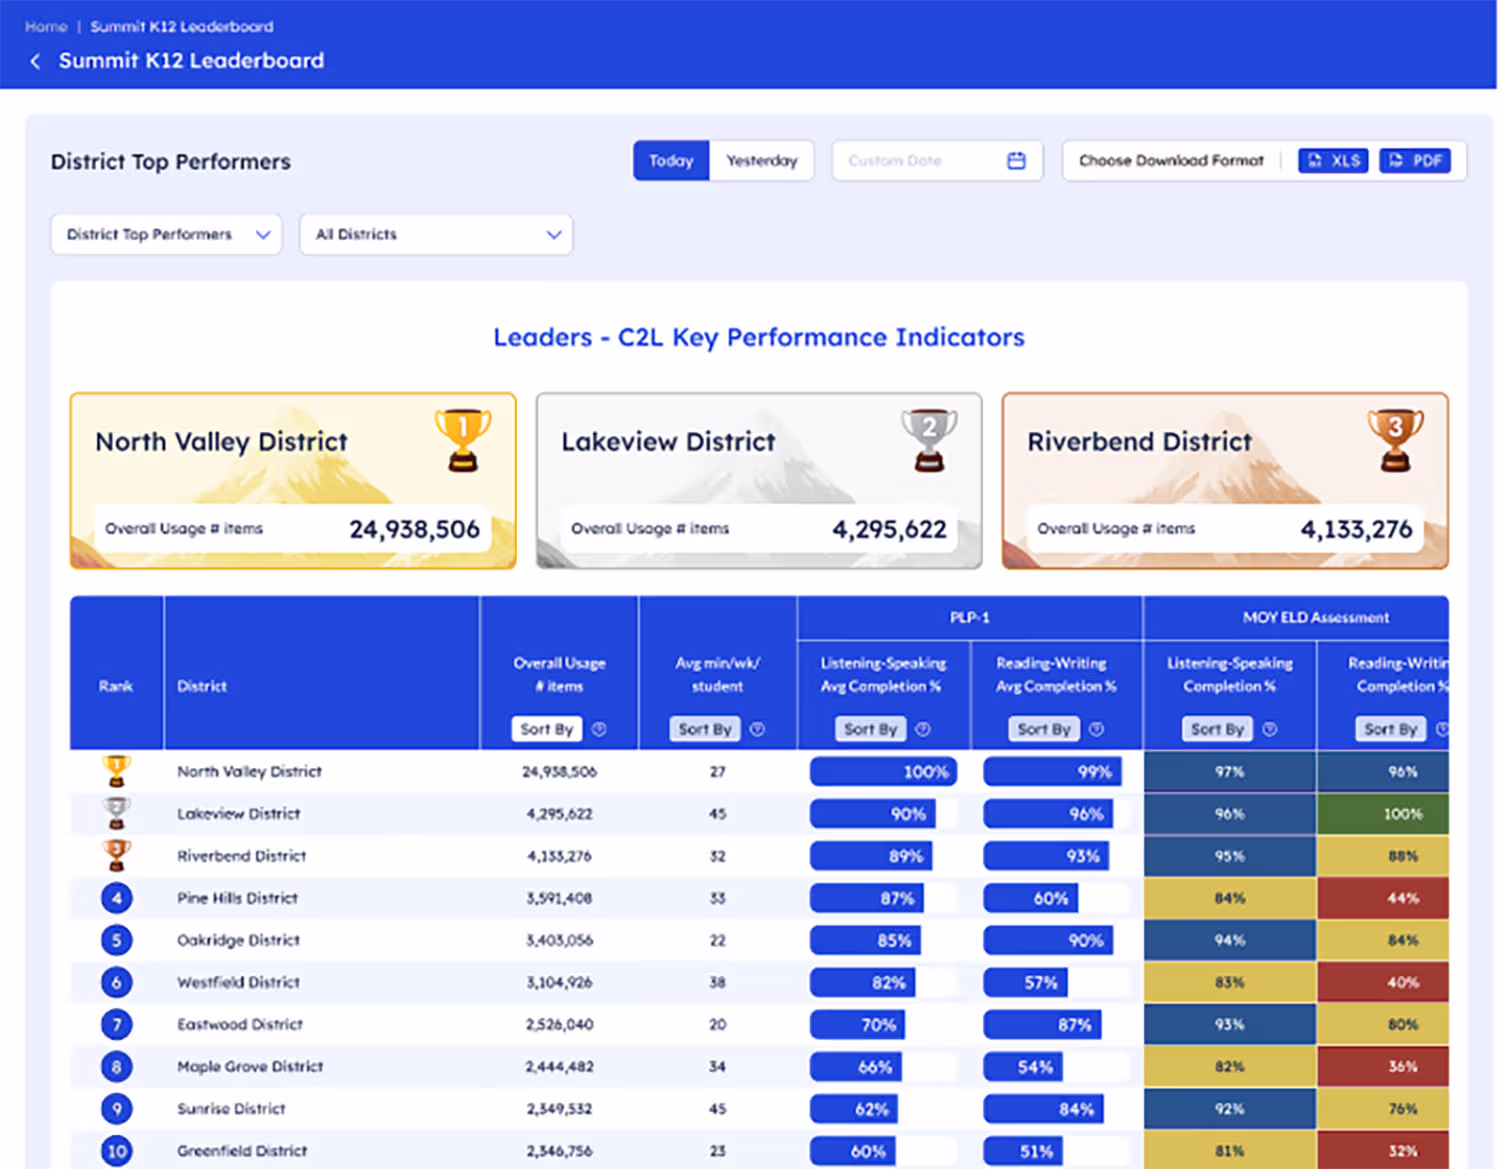Click usage value 3,591,408 in Pine Hills row
The image size is (1500, 1169).
tap(559, 898)
